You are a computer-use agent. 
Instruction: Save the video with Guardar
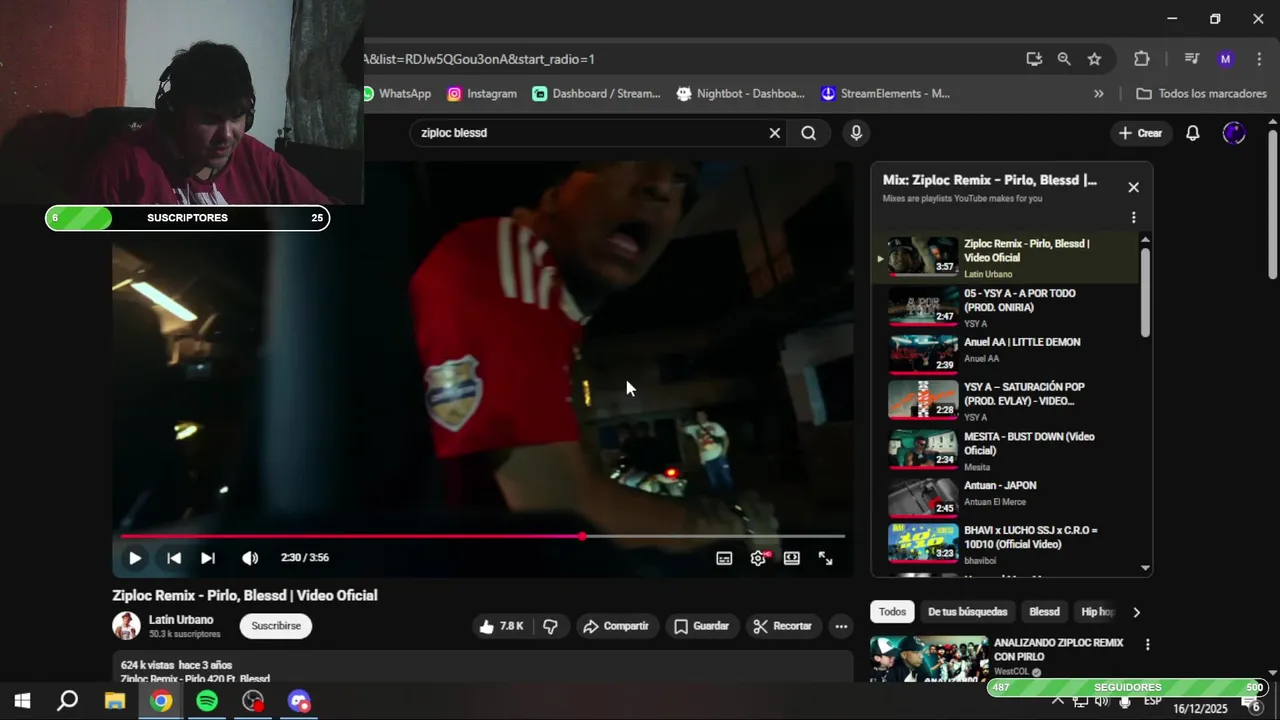click(x=701, y=626)
